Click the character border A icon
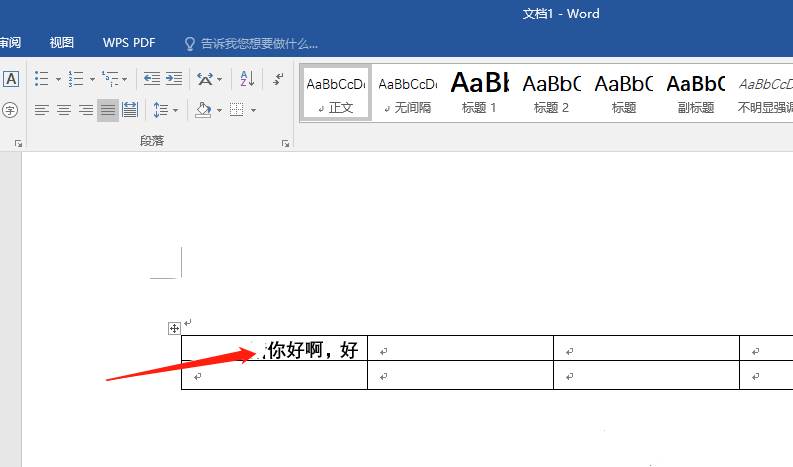 pyautogui.click(x=11, y=79)
